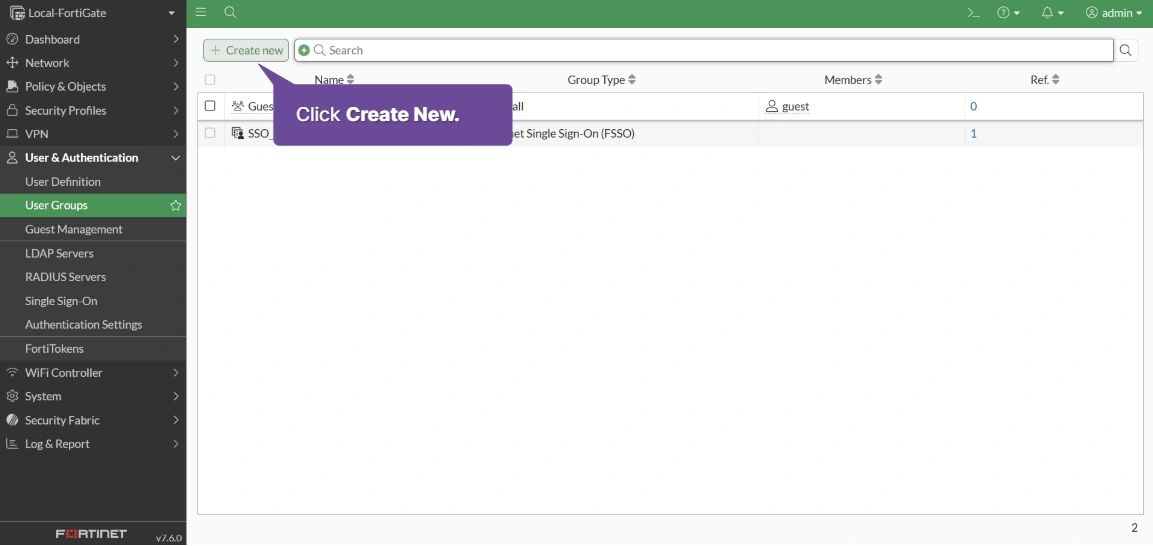
Task: Sort by Members column arrows
Action: click(x=878, y=79)
